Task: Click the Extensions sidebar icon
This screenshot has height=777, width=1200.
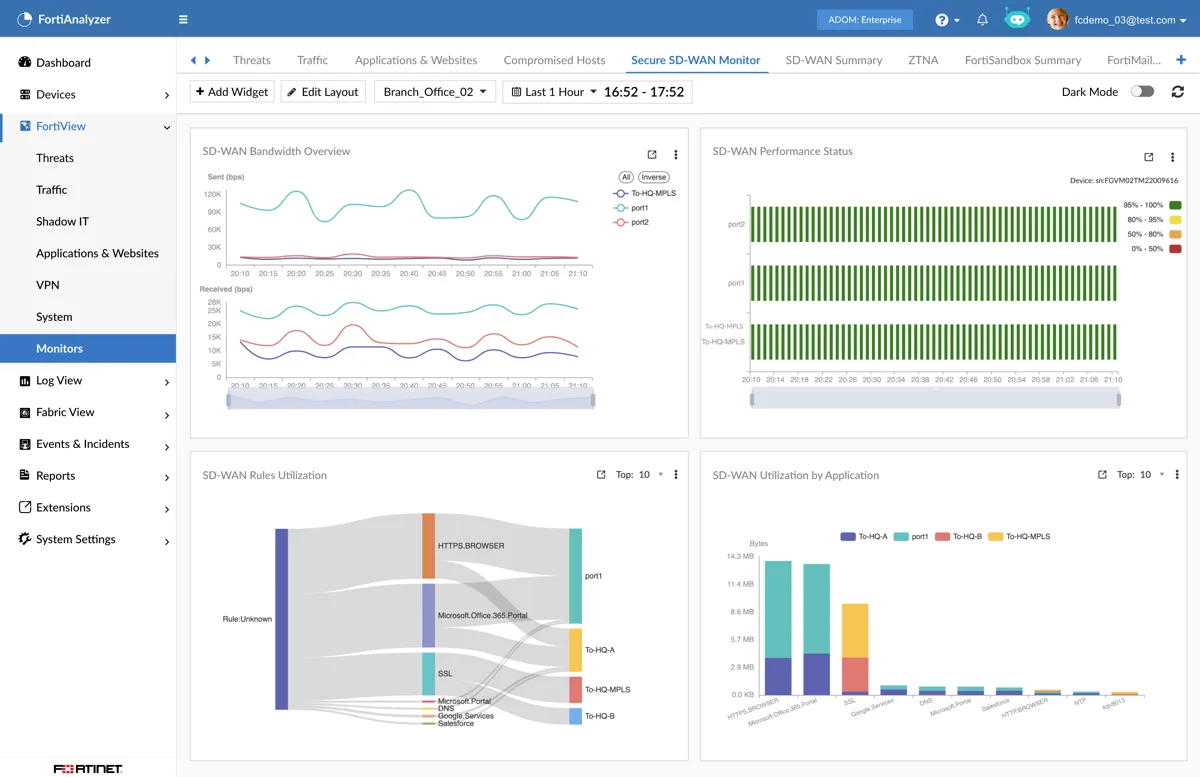Action: pos(25,507)
